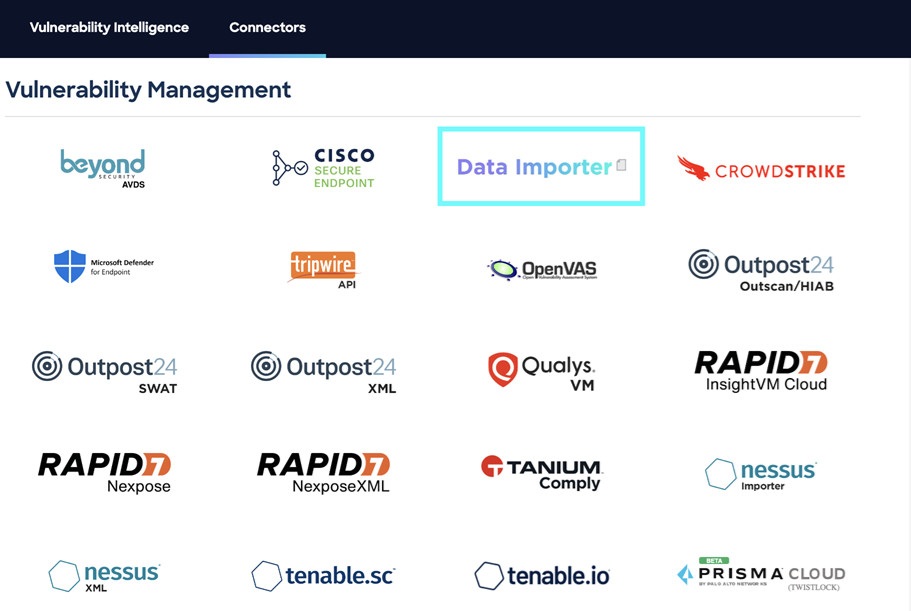The image size is (911, 611).
Task: Open the tenable.io connector
Action: pos(542,576)
